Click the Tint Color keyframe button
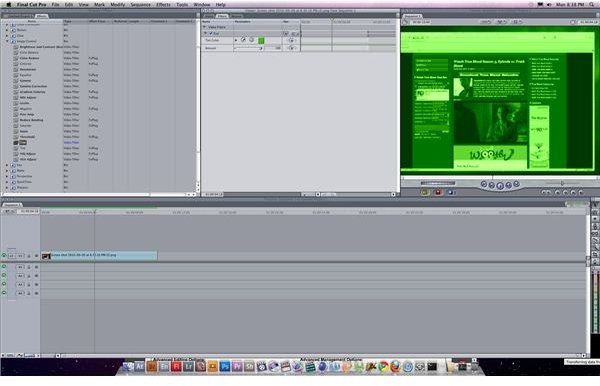This screenshot has width=600, height=386. pos(292,40)
